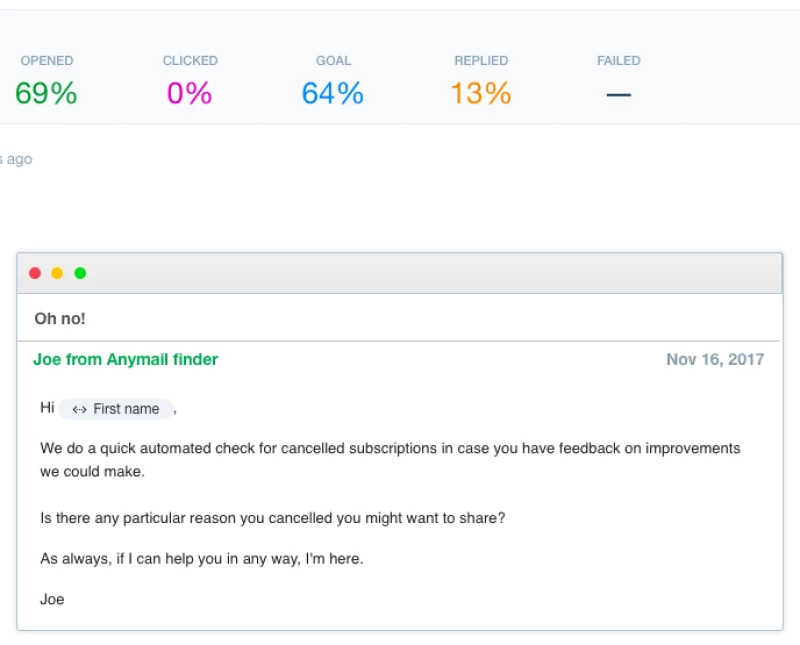
Task: Click the "Joe" signature at email bottom
Action: click(52, 599)
